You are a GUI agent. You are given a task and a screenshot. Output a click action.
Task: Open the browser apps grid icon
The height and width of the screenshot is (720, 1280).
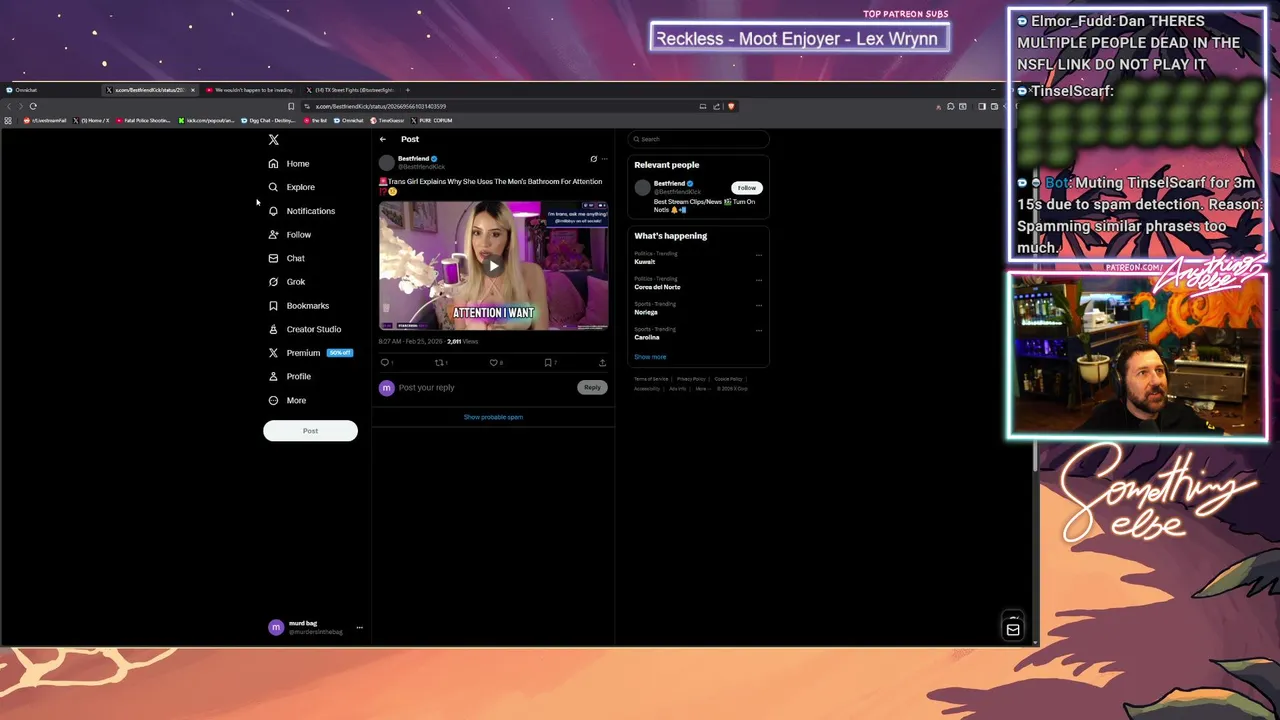pyautogui.click(x=8, y=120)
